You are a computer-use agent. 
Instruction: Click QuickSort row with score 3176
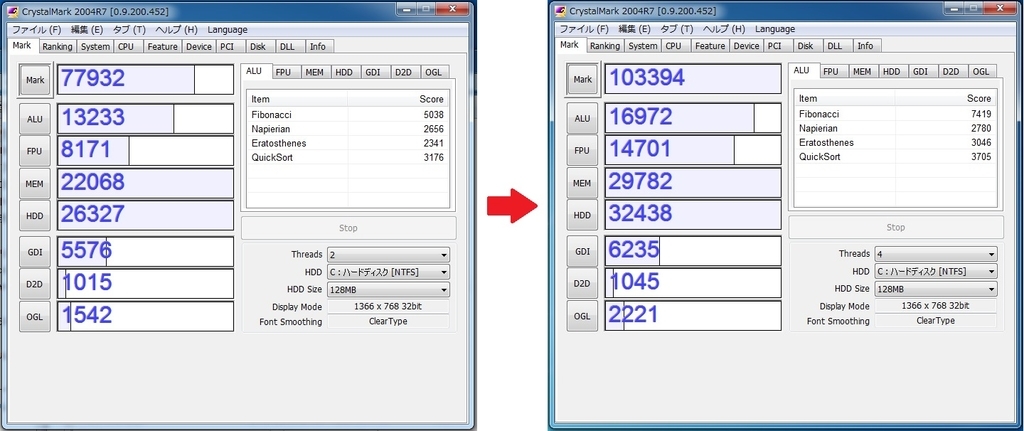[x=347, y=157]
